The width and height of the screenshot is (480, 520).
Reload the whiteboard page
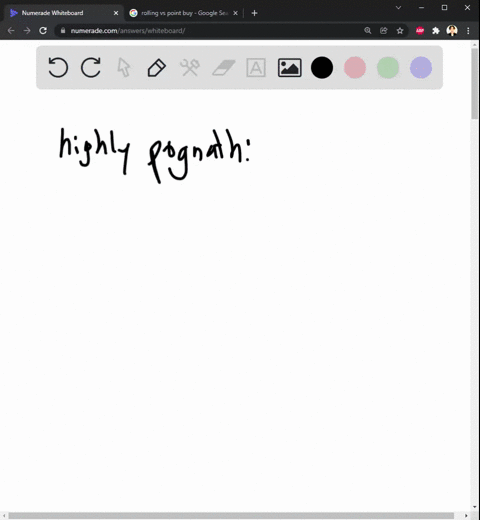43,31
